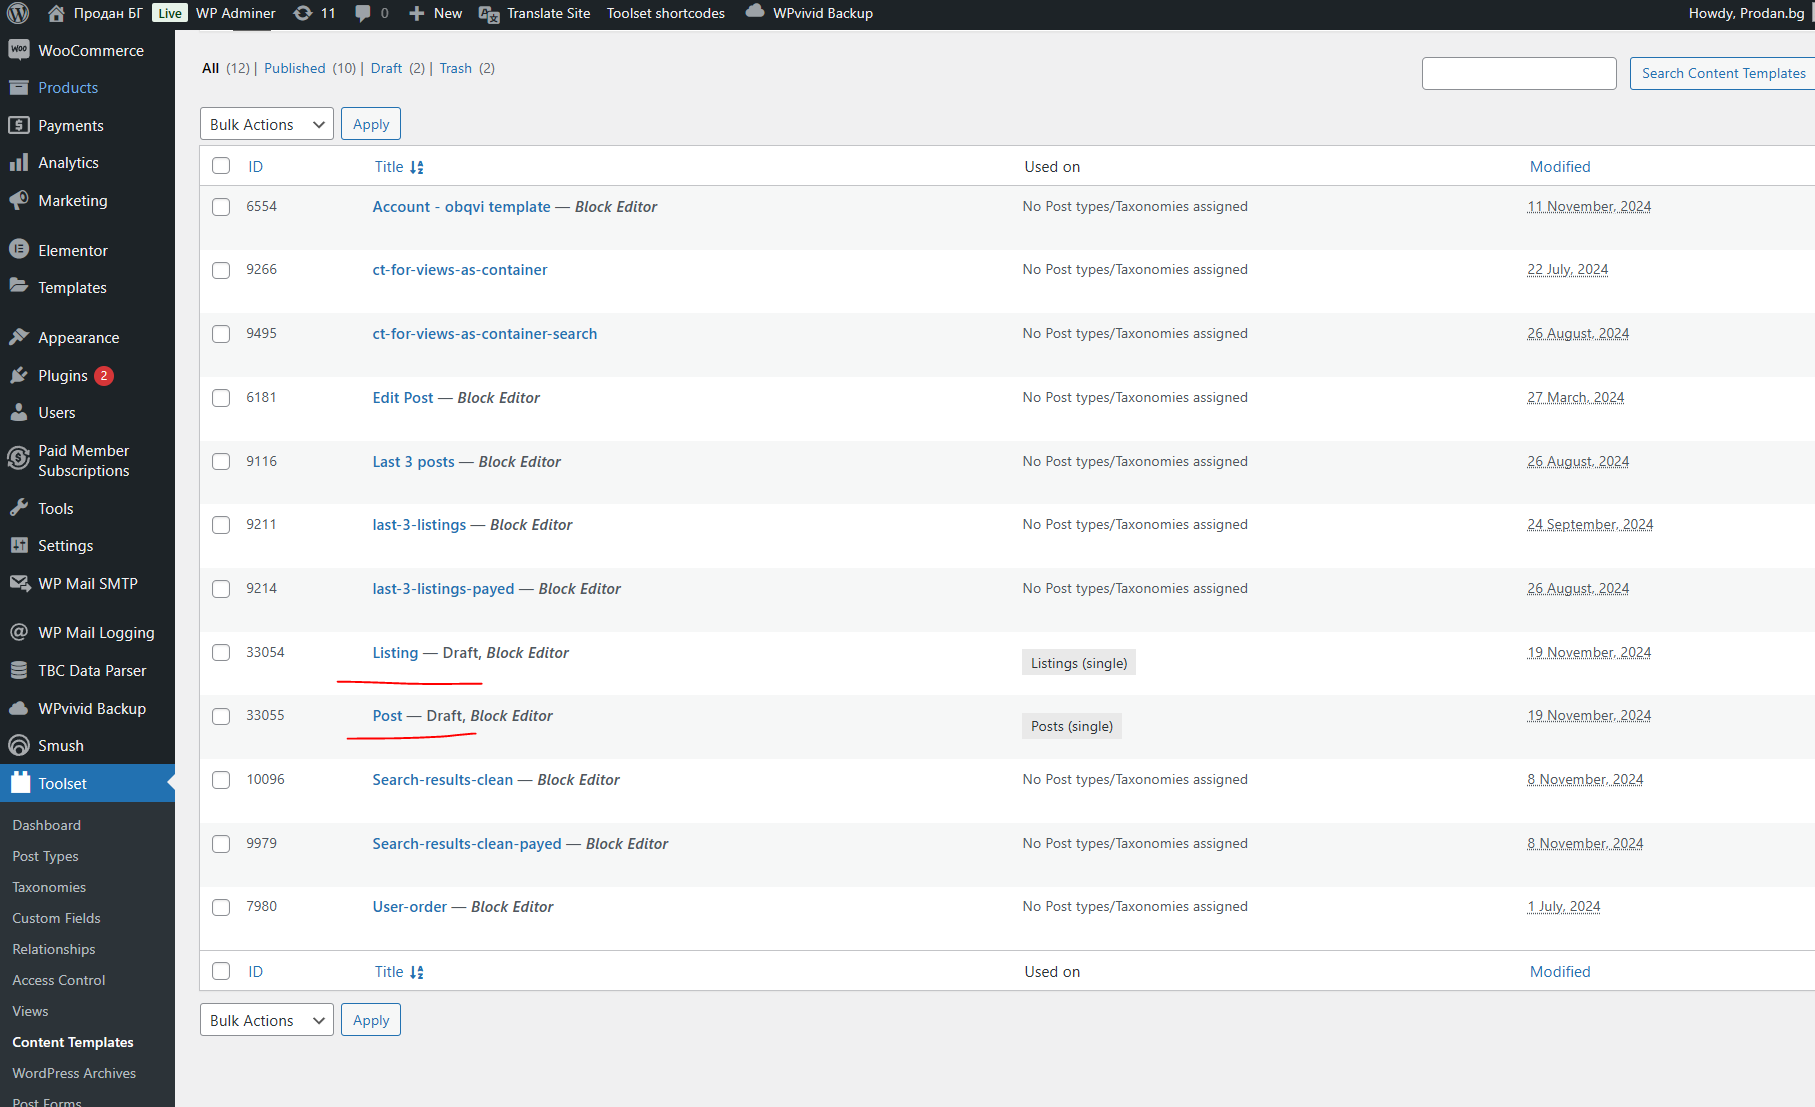
Task: Click the Live status badge
Action: pyautogui.click(x=170, y=13)
